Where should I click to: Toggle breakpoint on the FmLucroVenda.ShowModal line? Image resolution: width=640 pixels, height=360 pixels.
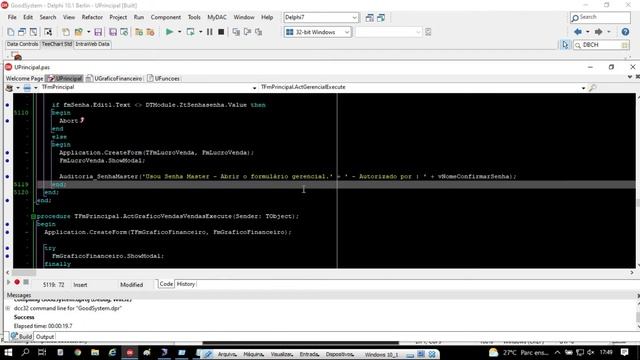coord(7,160)
